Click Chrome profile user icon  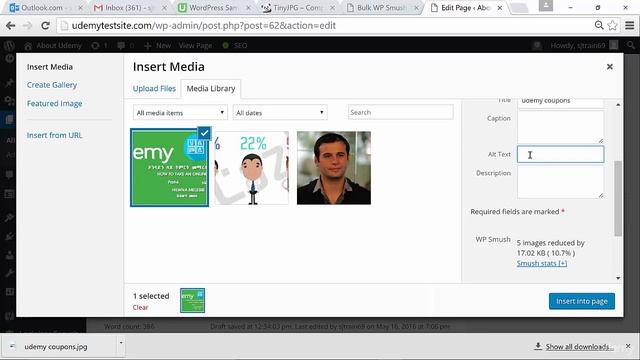(x=546, y=6)
